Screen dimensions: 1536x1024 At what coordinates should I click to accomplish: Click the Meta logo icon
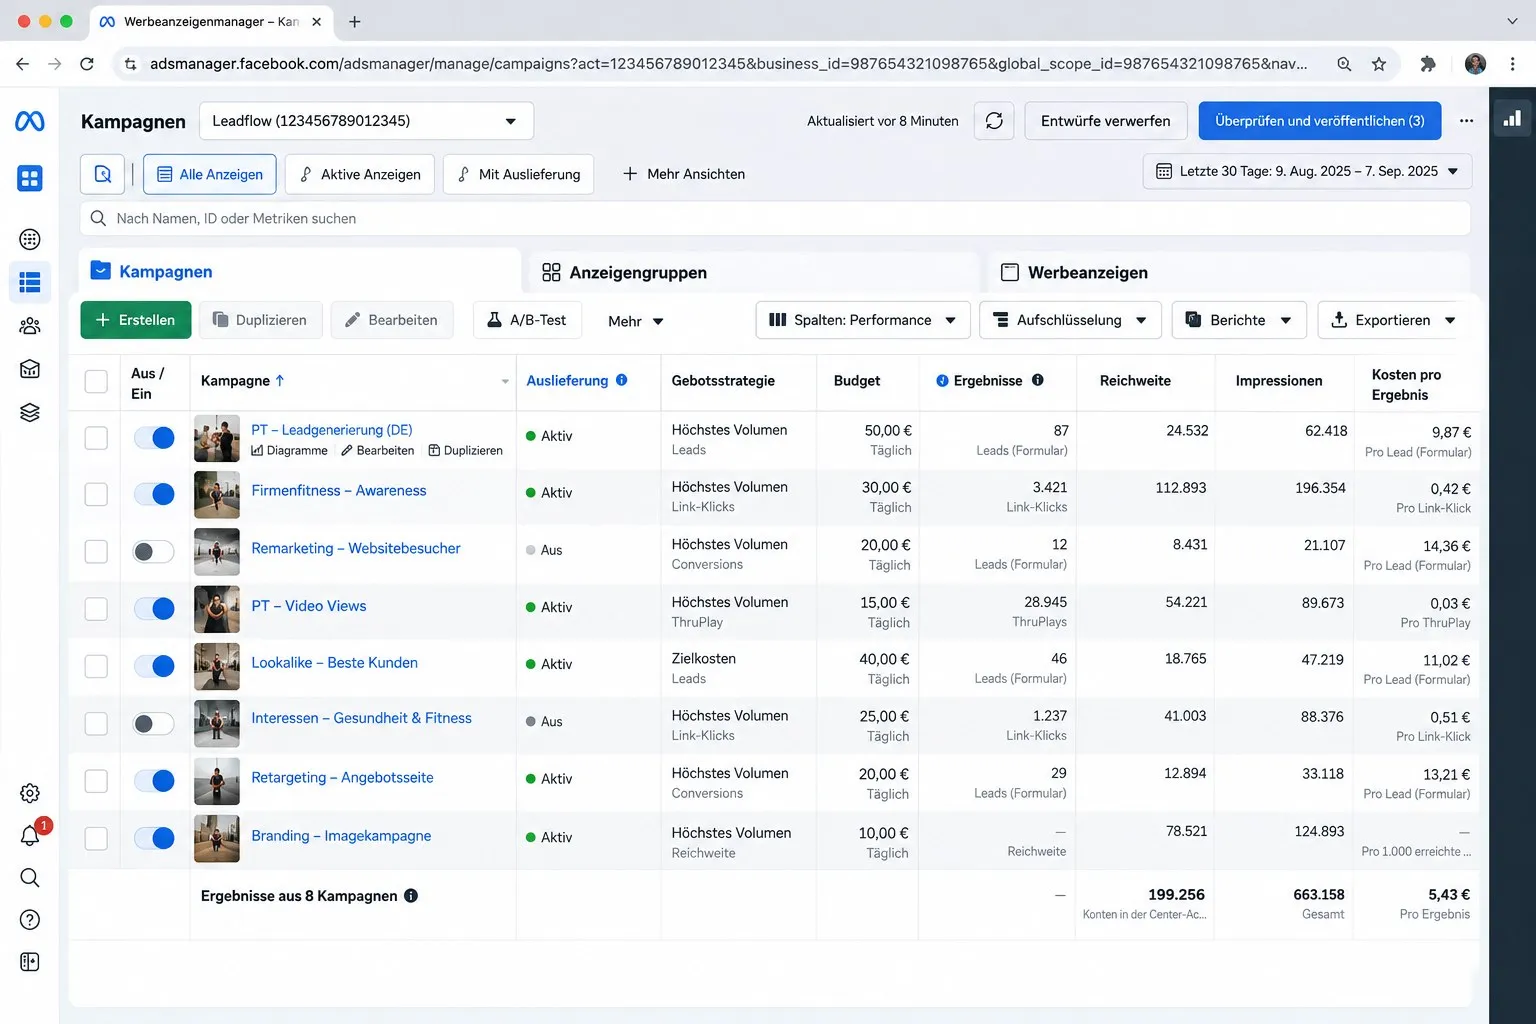pyautogui.click(x=30, y=121)
